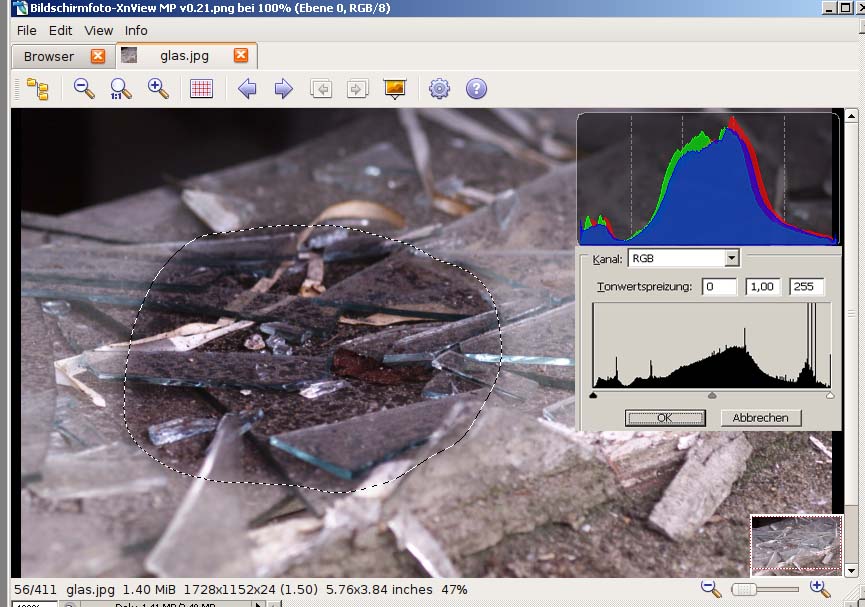Screen dimensions: 865x607
Task: Expand the Kanal RGB dropdown
Action: pyautogui.click(x=731, y=258)
